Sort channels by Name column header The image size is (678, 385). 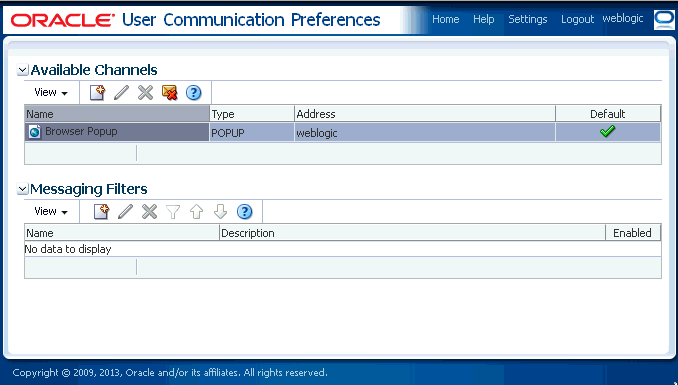point(117,114)
